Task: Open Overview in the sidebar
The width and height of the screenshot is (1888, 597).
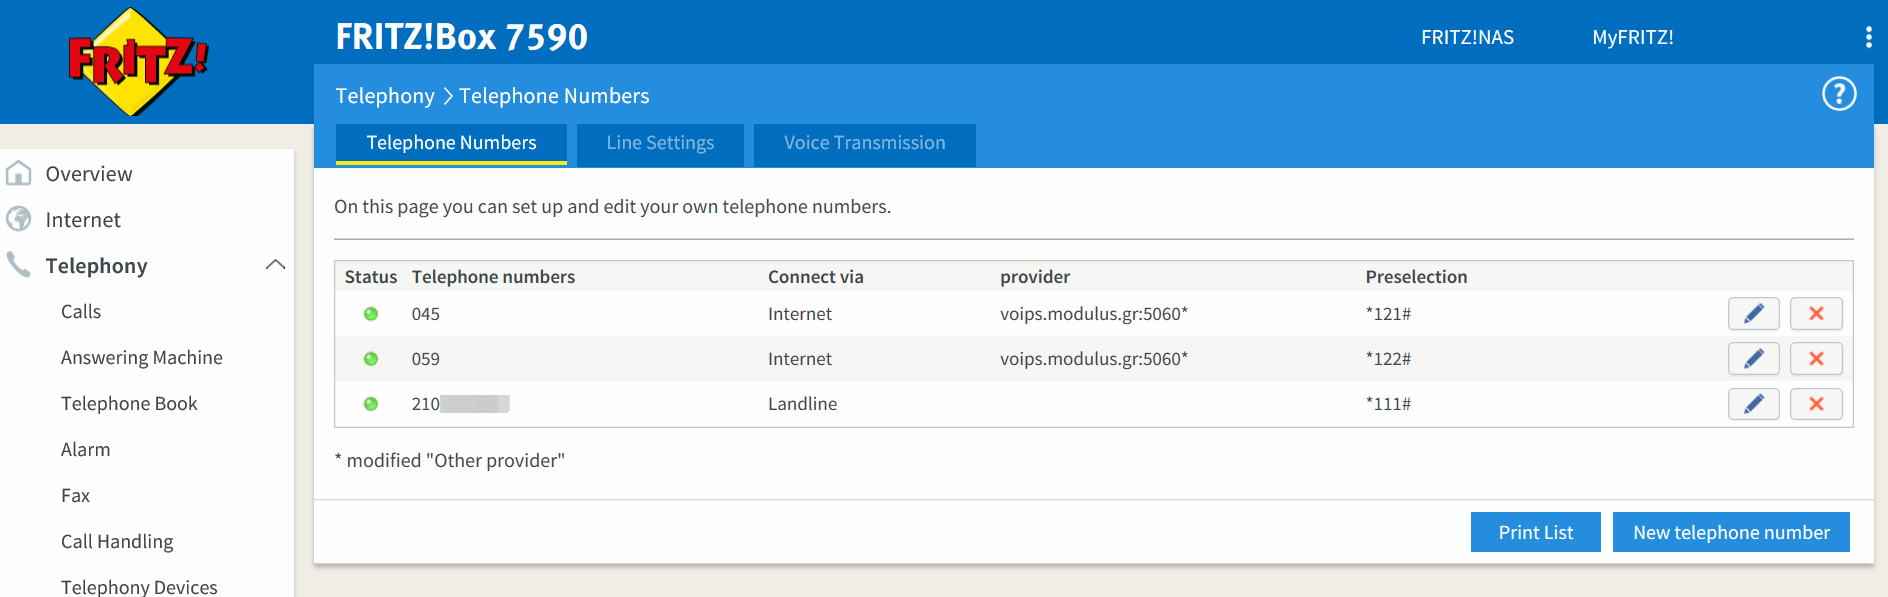Action: pyautogui.click(x=89, y=174)
